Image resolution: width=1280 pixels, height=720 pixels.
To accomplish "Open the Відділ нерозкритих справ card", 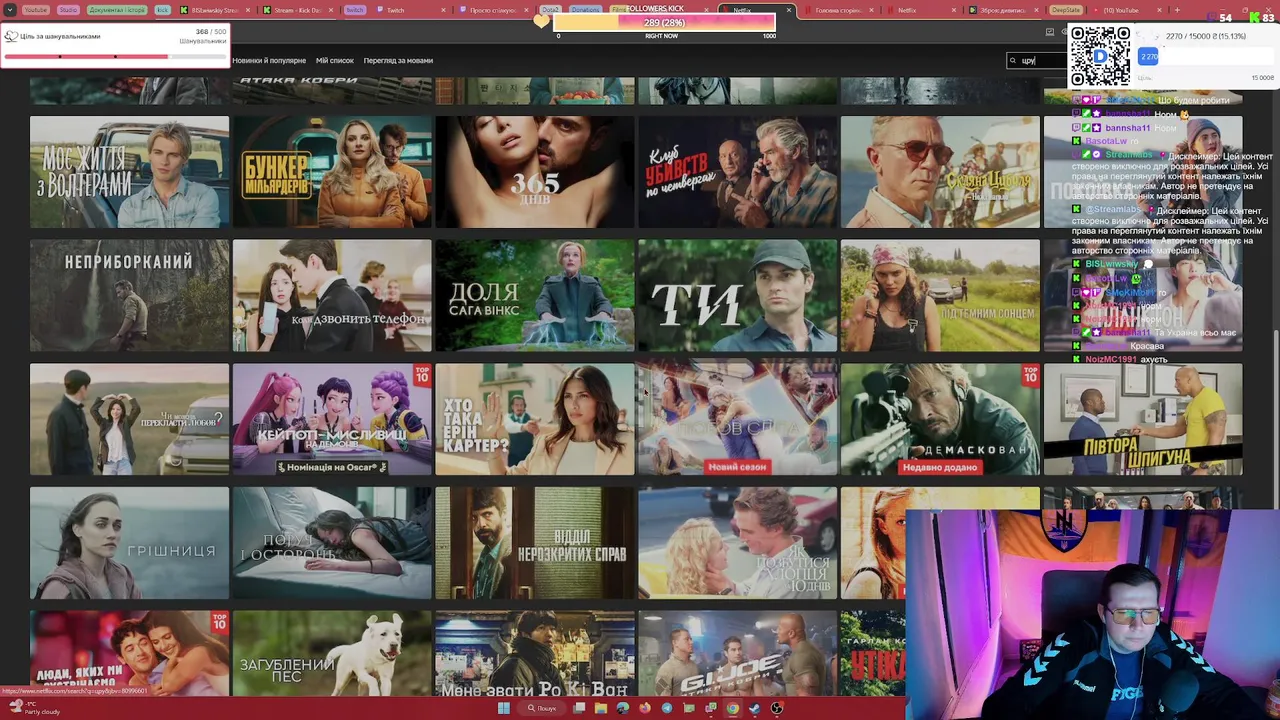I will pos(535,543).
